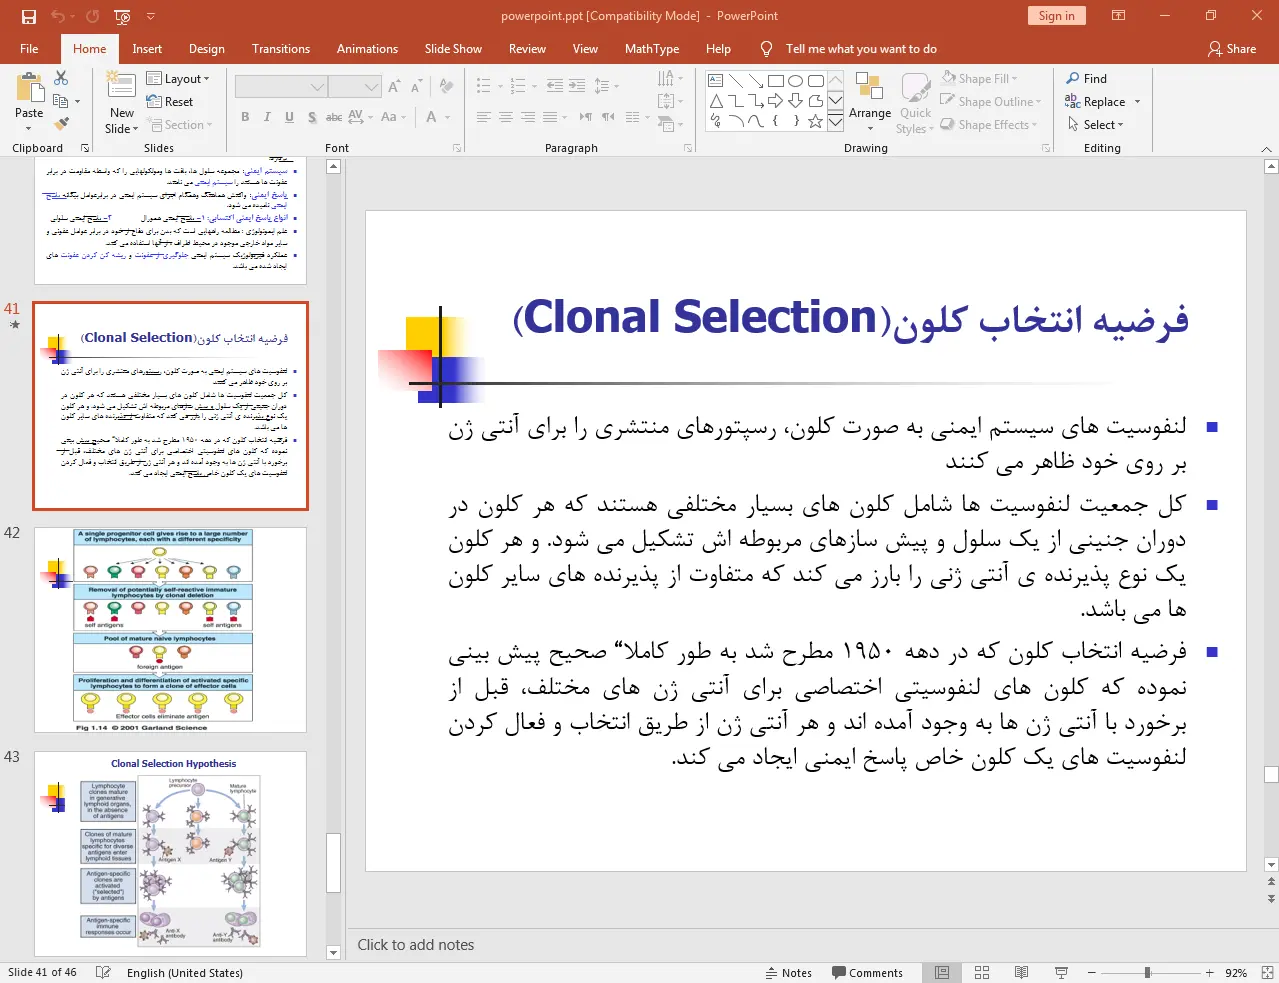Click the Arrange button
This screenshot has height=983, width=1279.
pyautogui.click(x=870, y=102)
